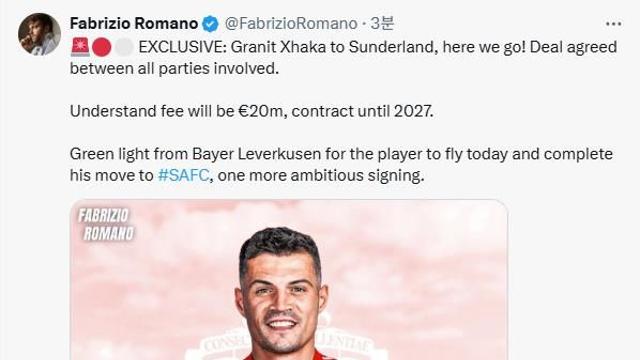
Task: Click the white circle emoji
Action: pyautogui.click(x=124, y=48)
